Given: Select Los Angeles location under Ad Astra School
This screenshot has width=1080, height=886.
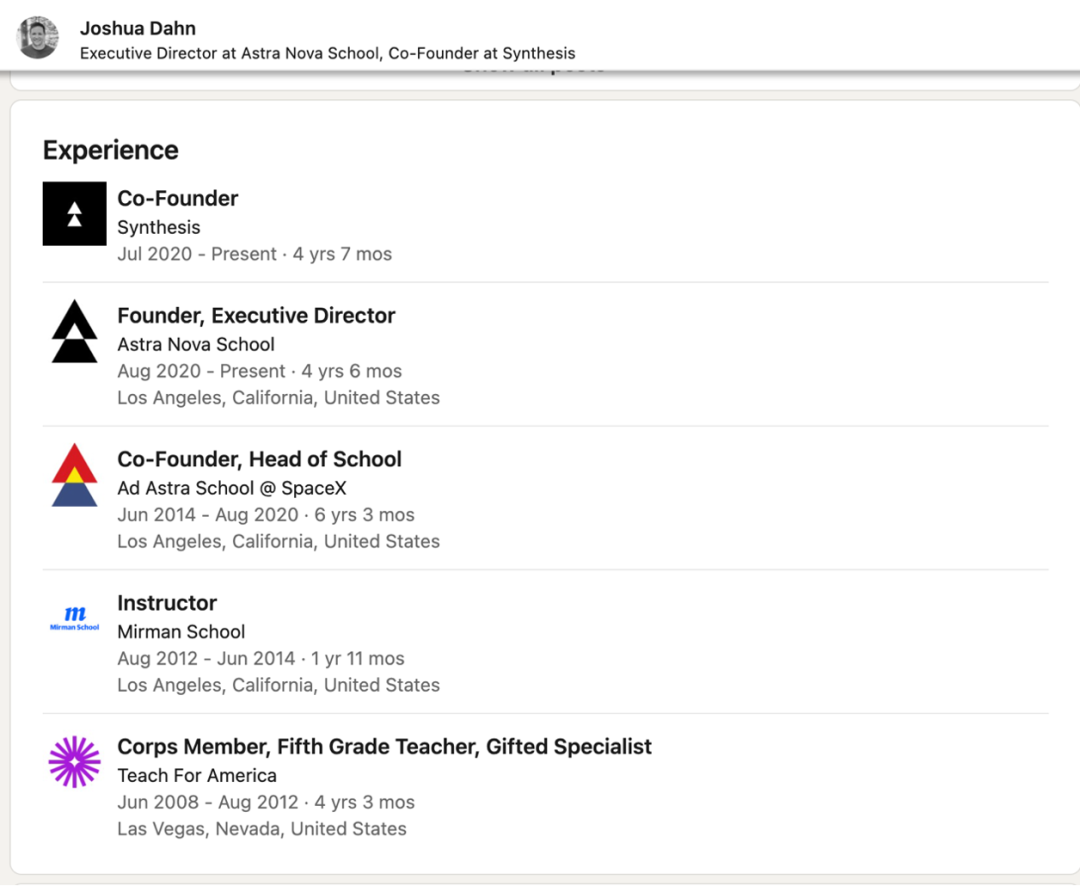Looking at the screenshot, I should [279, 542].
